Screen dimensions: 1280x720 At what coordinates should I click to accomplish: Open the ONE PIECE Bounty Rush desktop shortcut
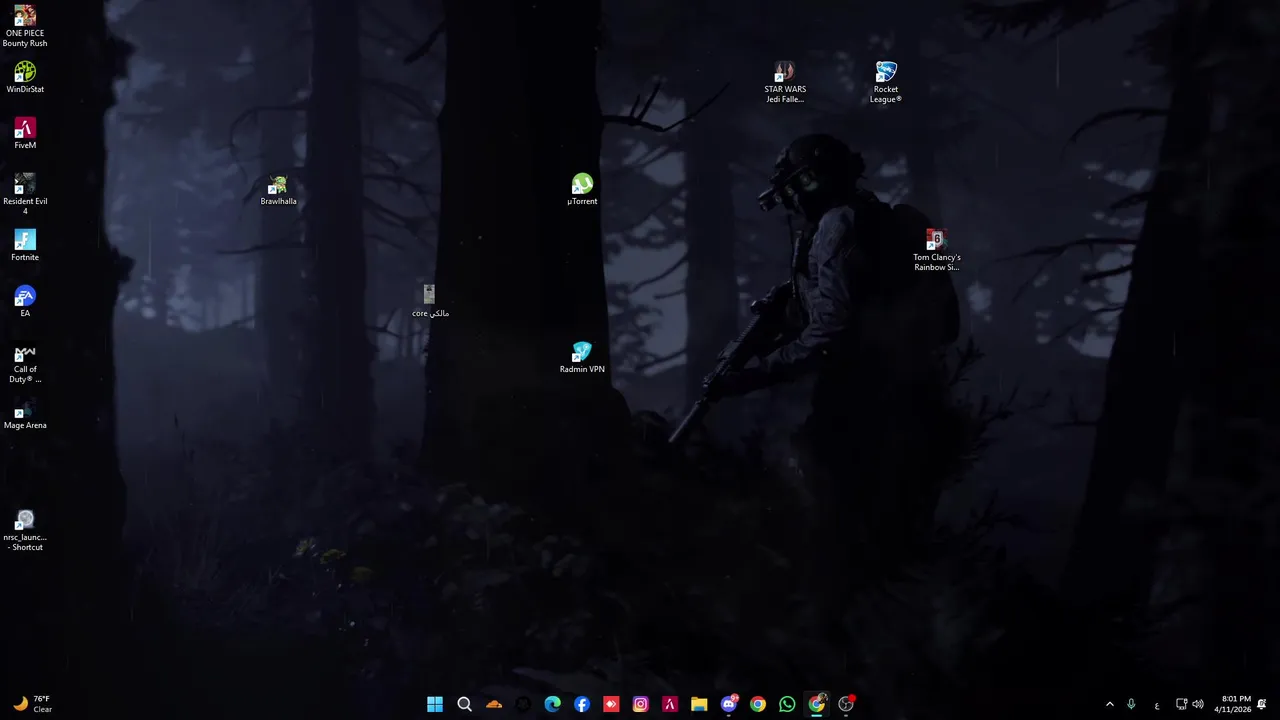tap(25, 26)
